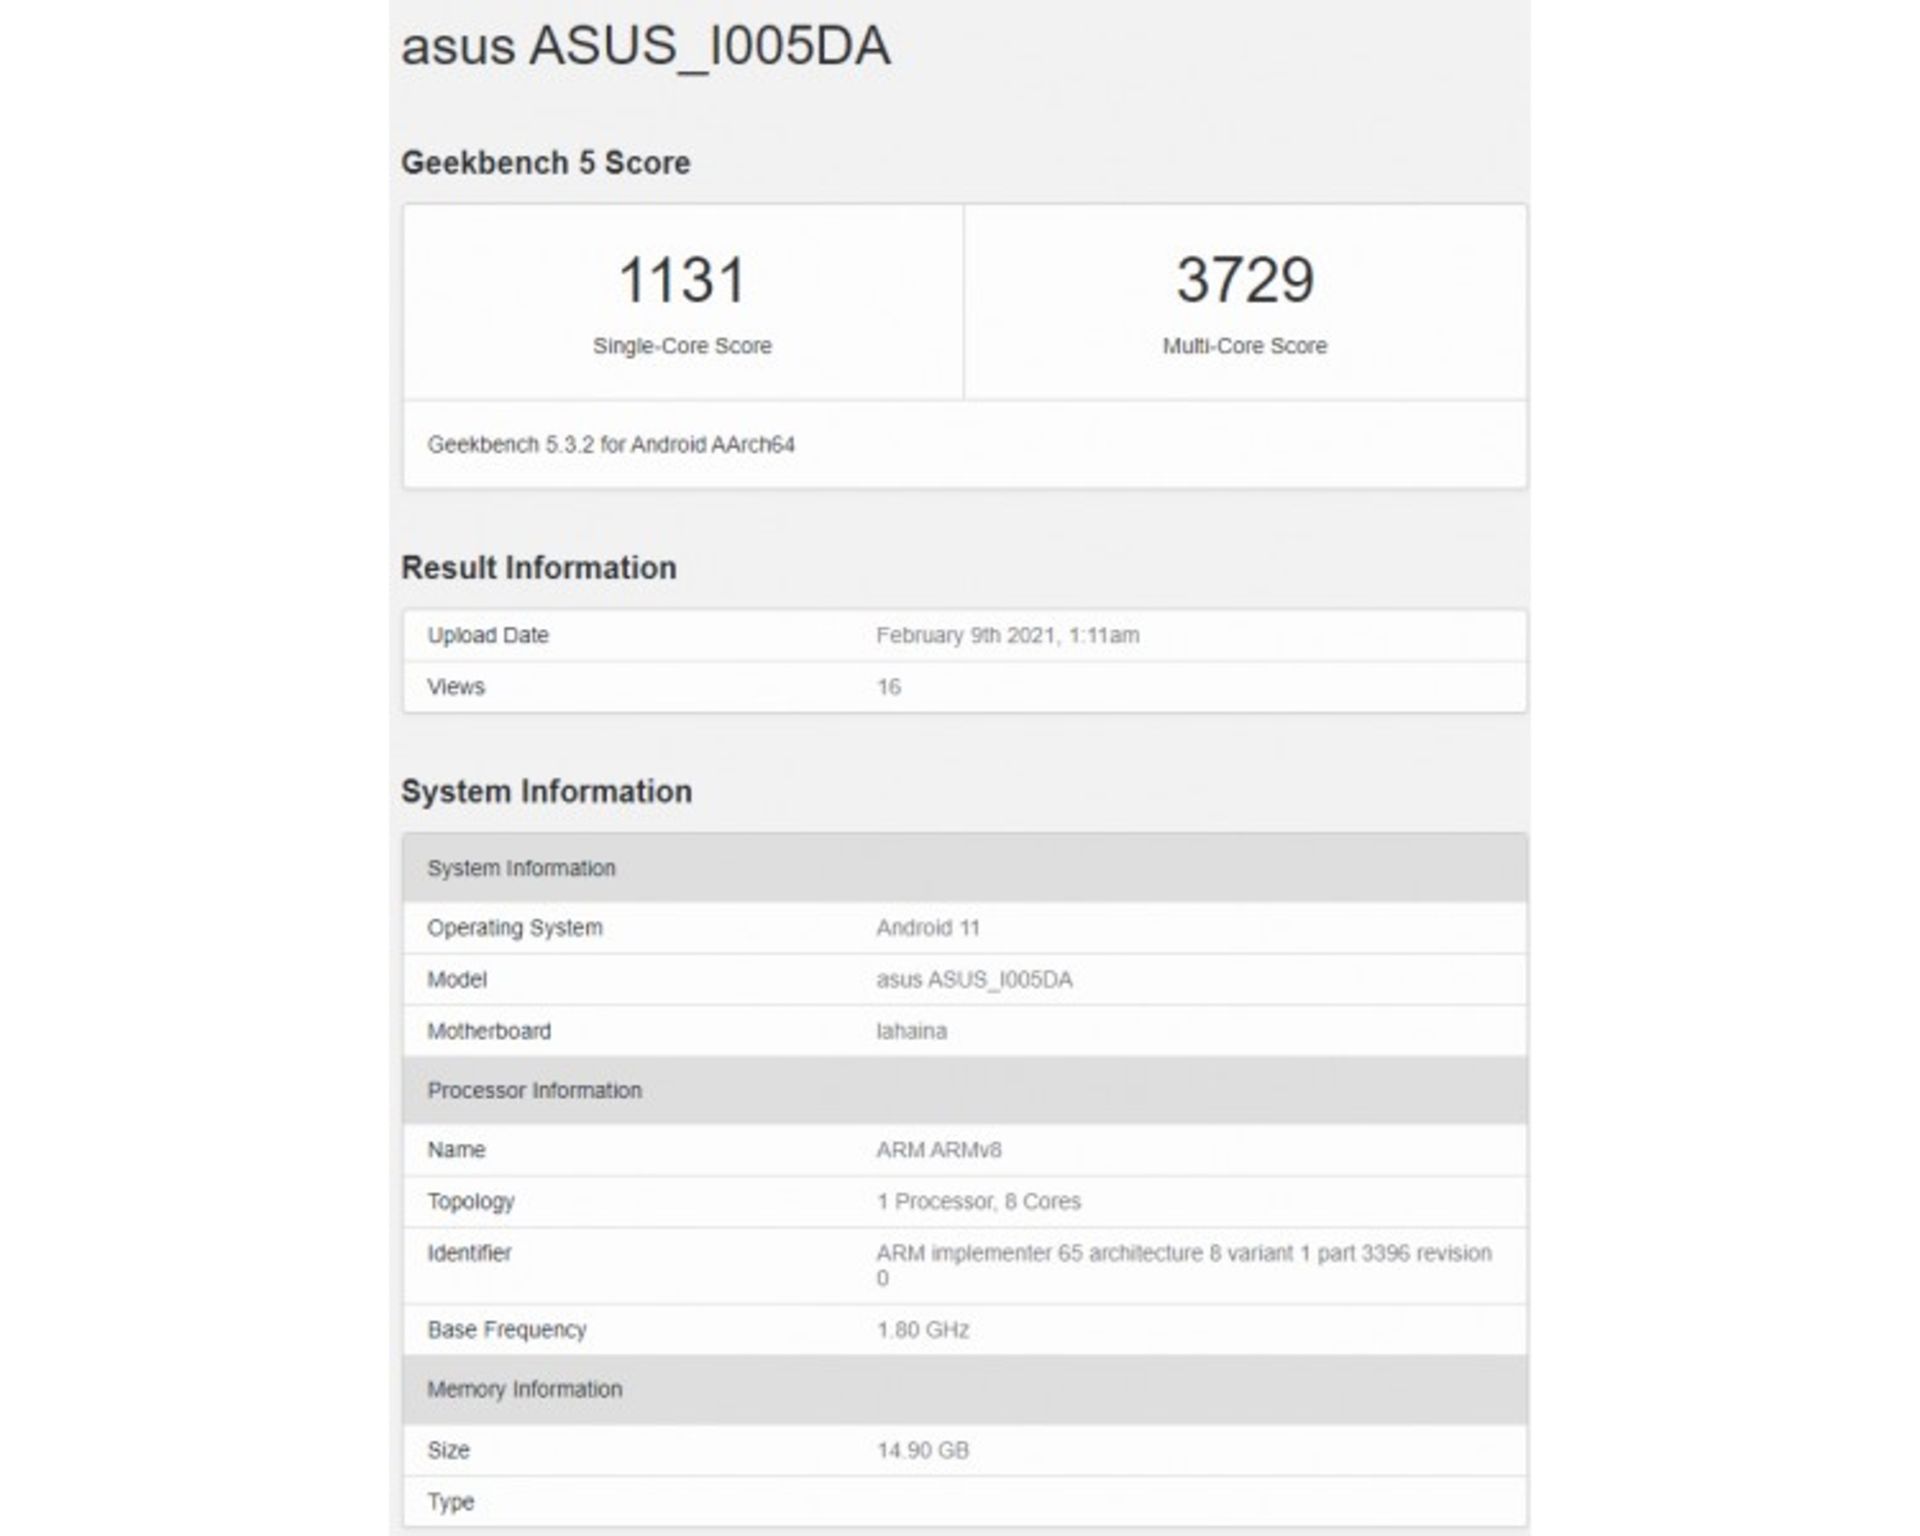This screenshot has height=1536, width=1920.
Task: Click the System Information section heading
Action: click(x=546, y=792)
